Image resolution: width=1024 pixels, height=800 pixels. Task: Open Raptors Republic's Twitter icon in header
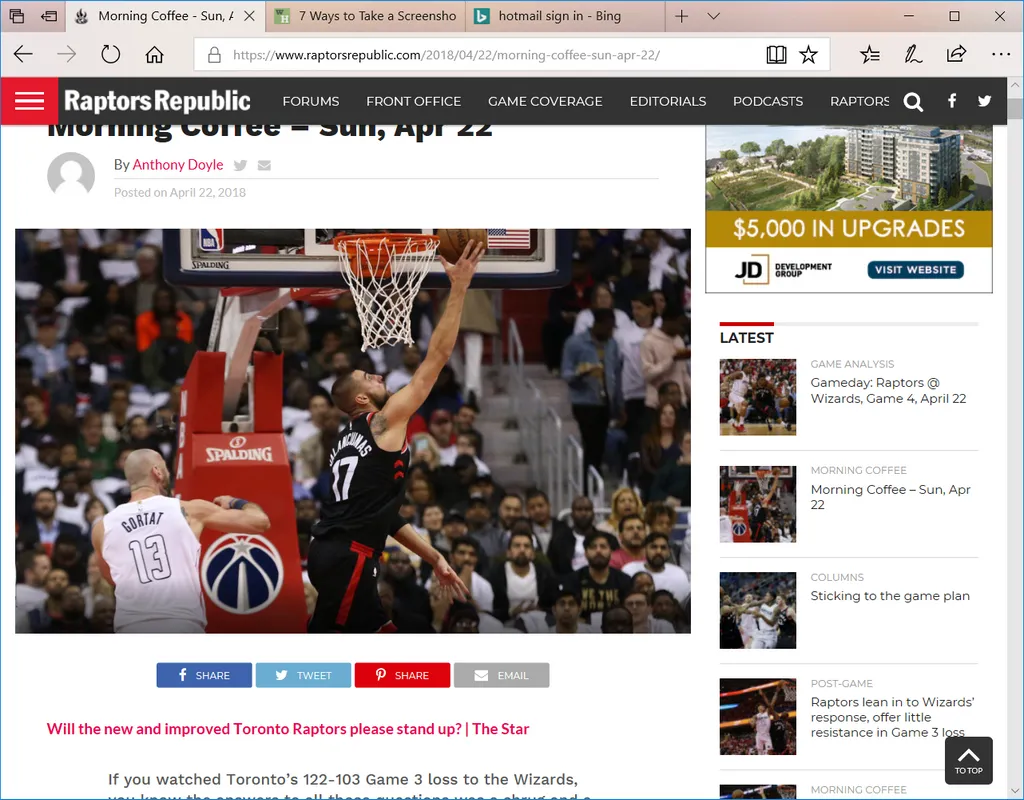click(x=984, y=101)
